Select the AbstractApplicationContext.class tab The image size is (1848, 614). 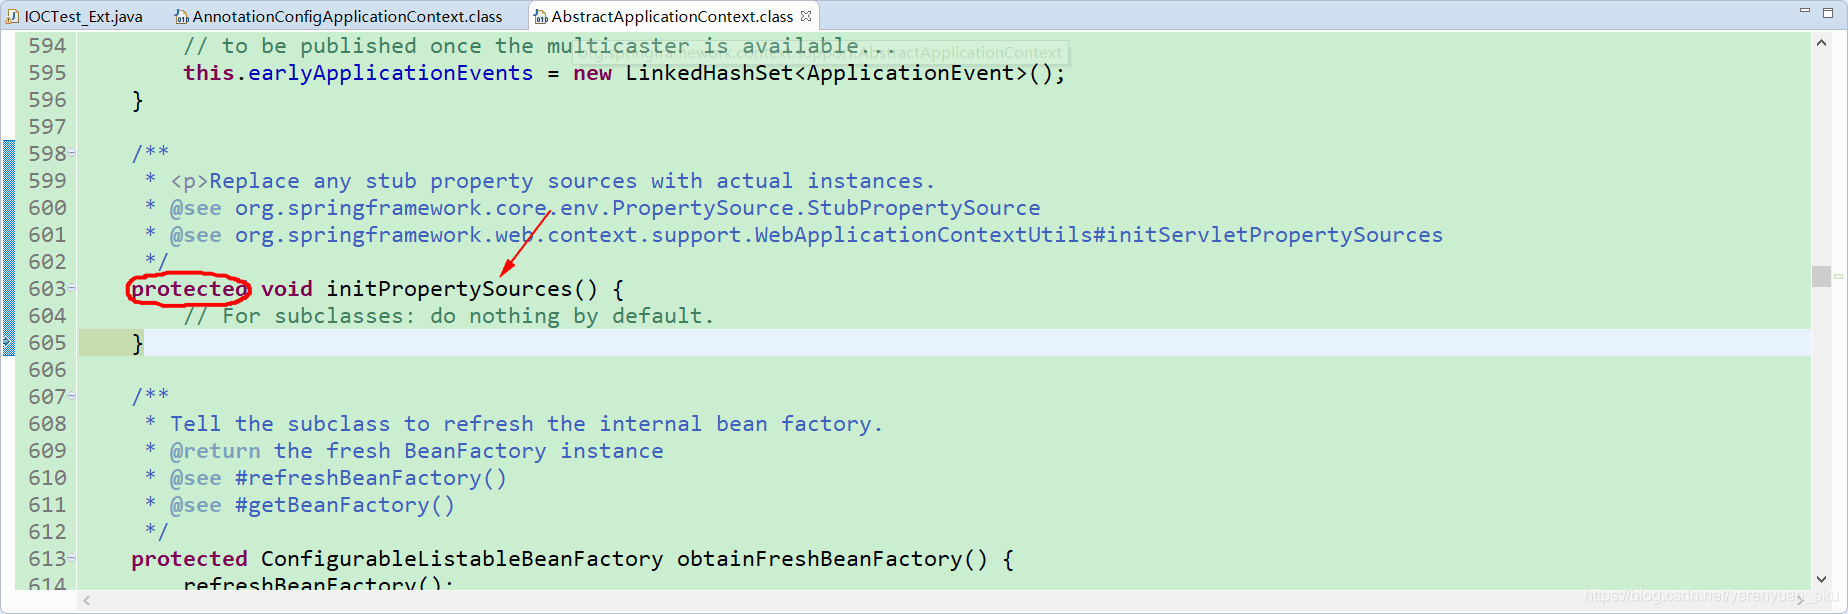(672, 16)
